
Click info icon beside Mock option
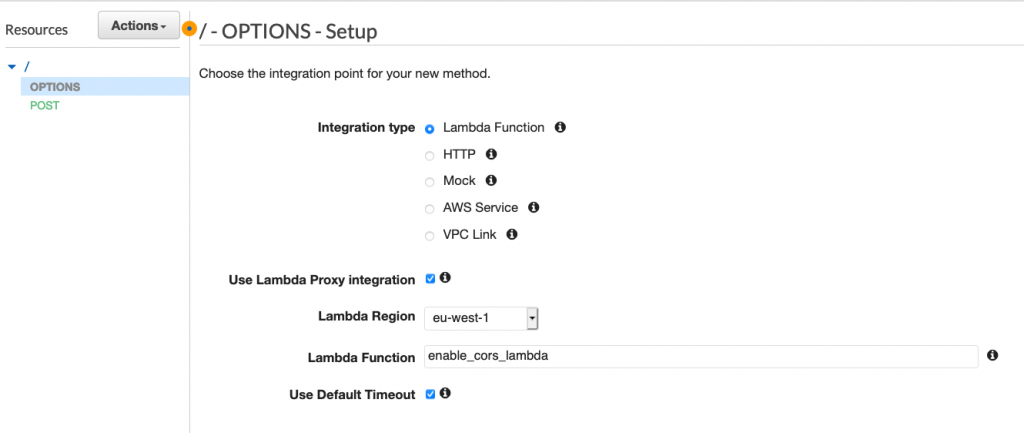coord(491,181)
